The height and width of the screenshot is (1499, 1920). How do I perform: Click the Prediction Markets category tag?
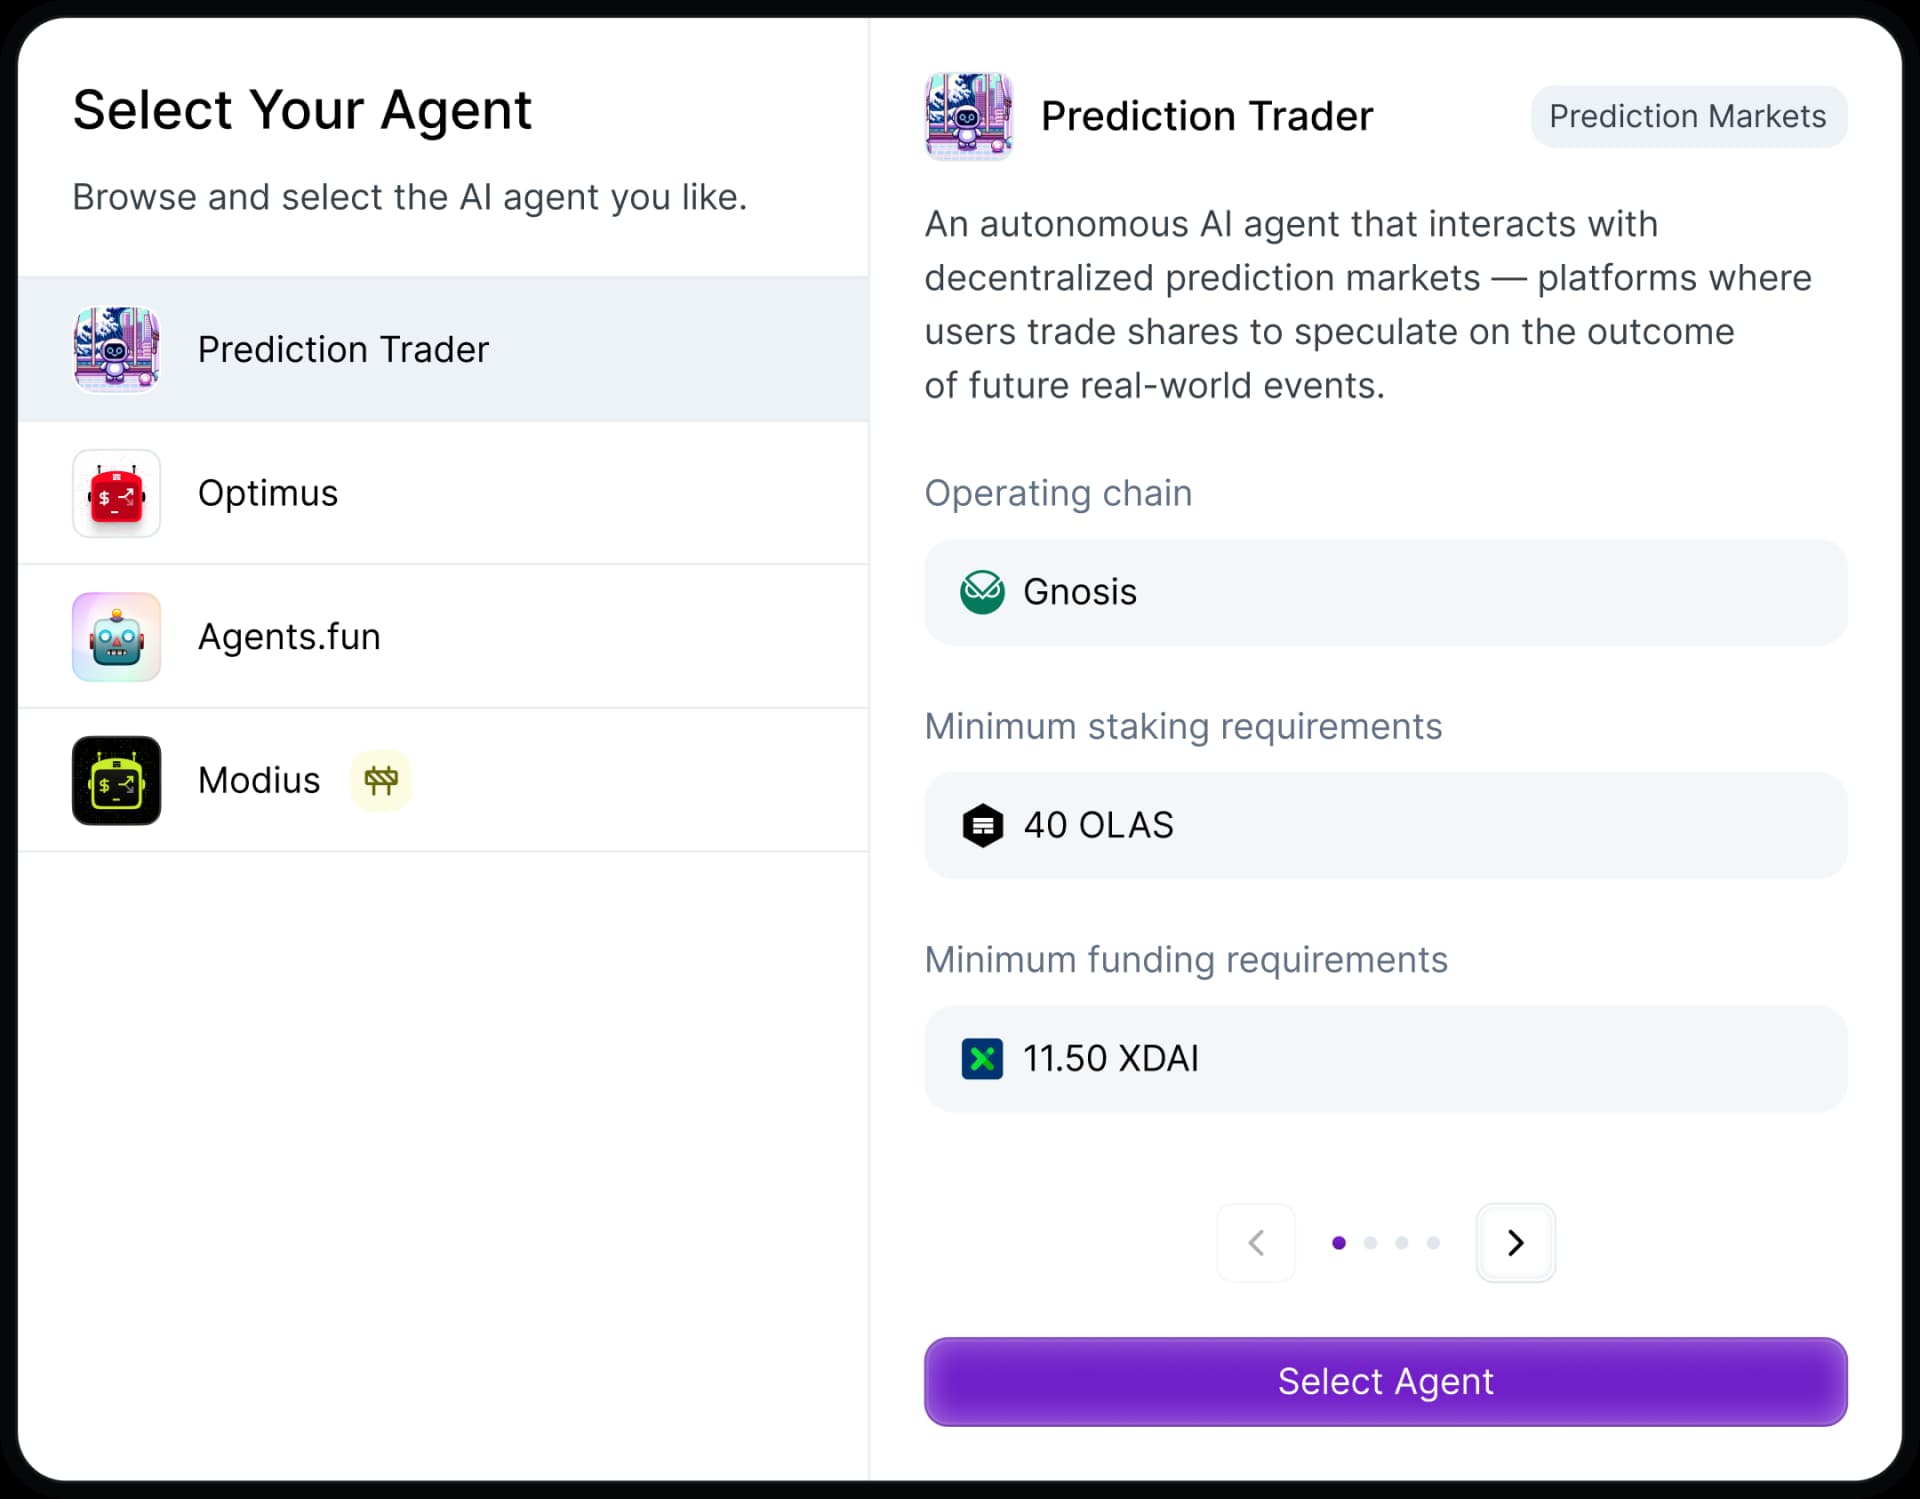click(1687, 116)
